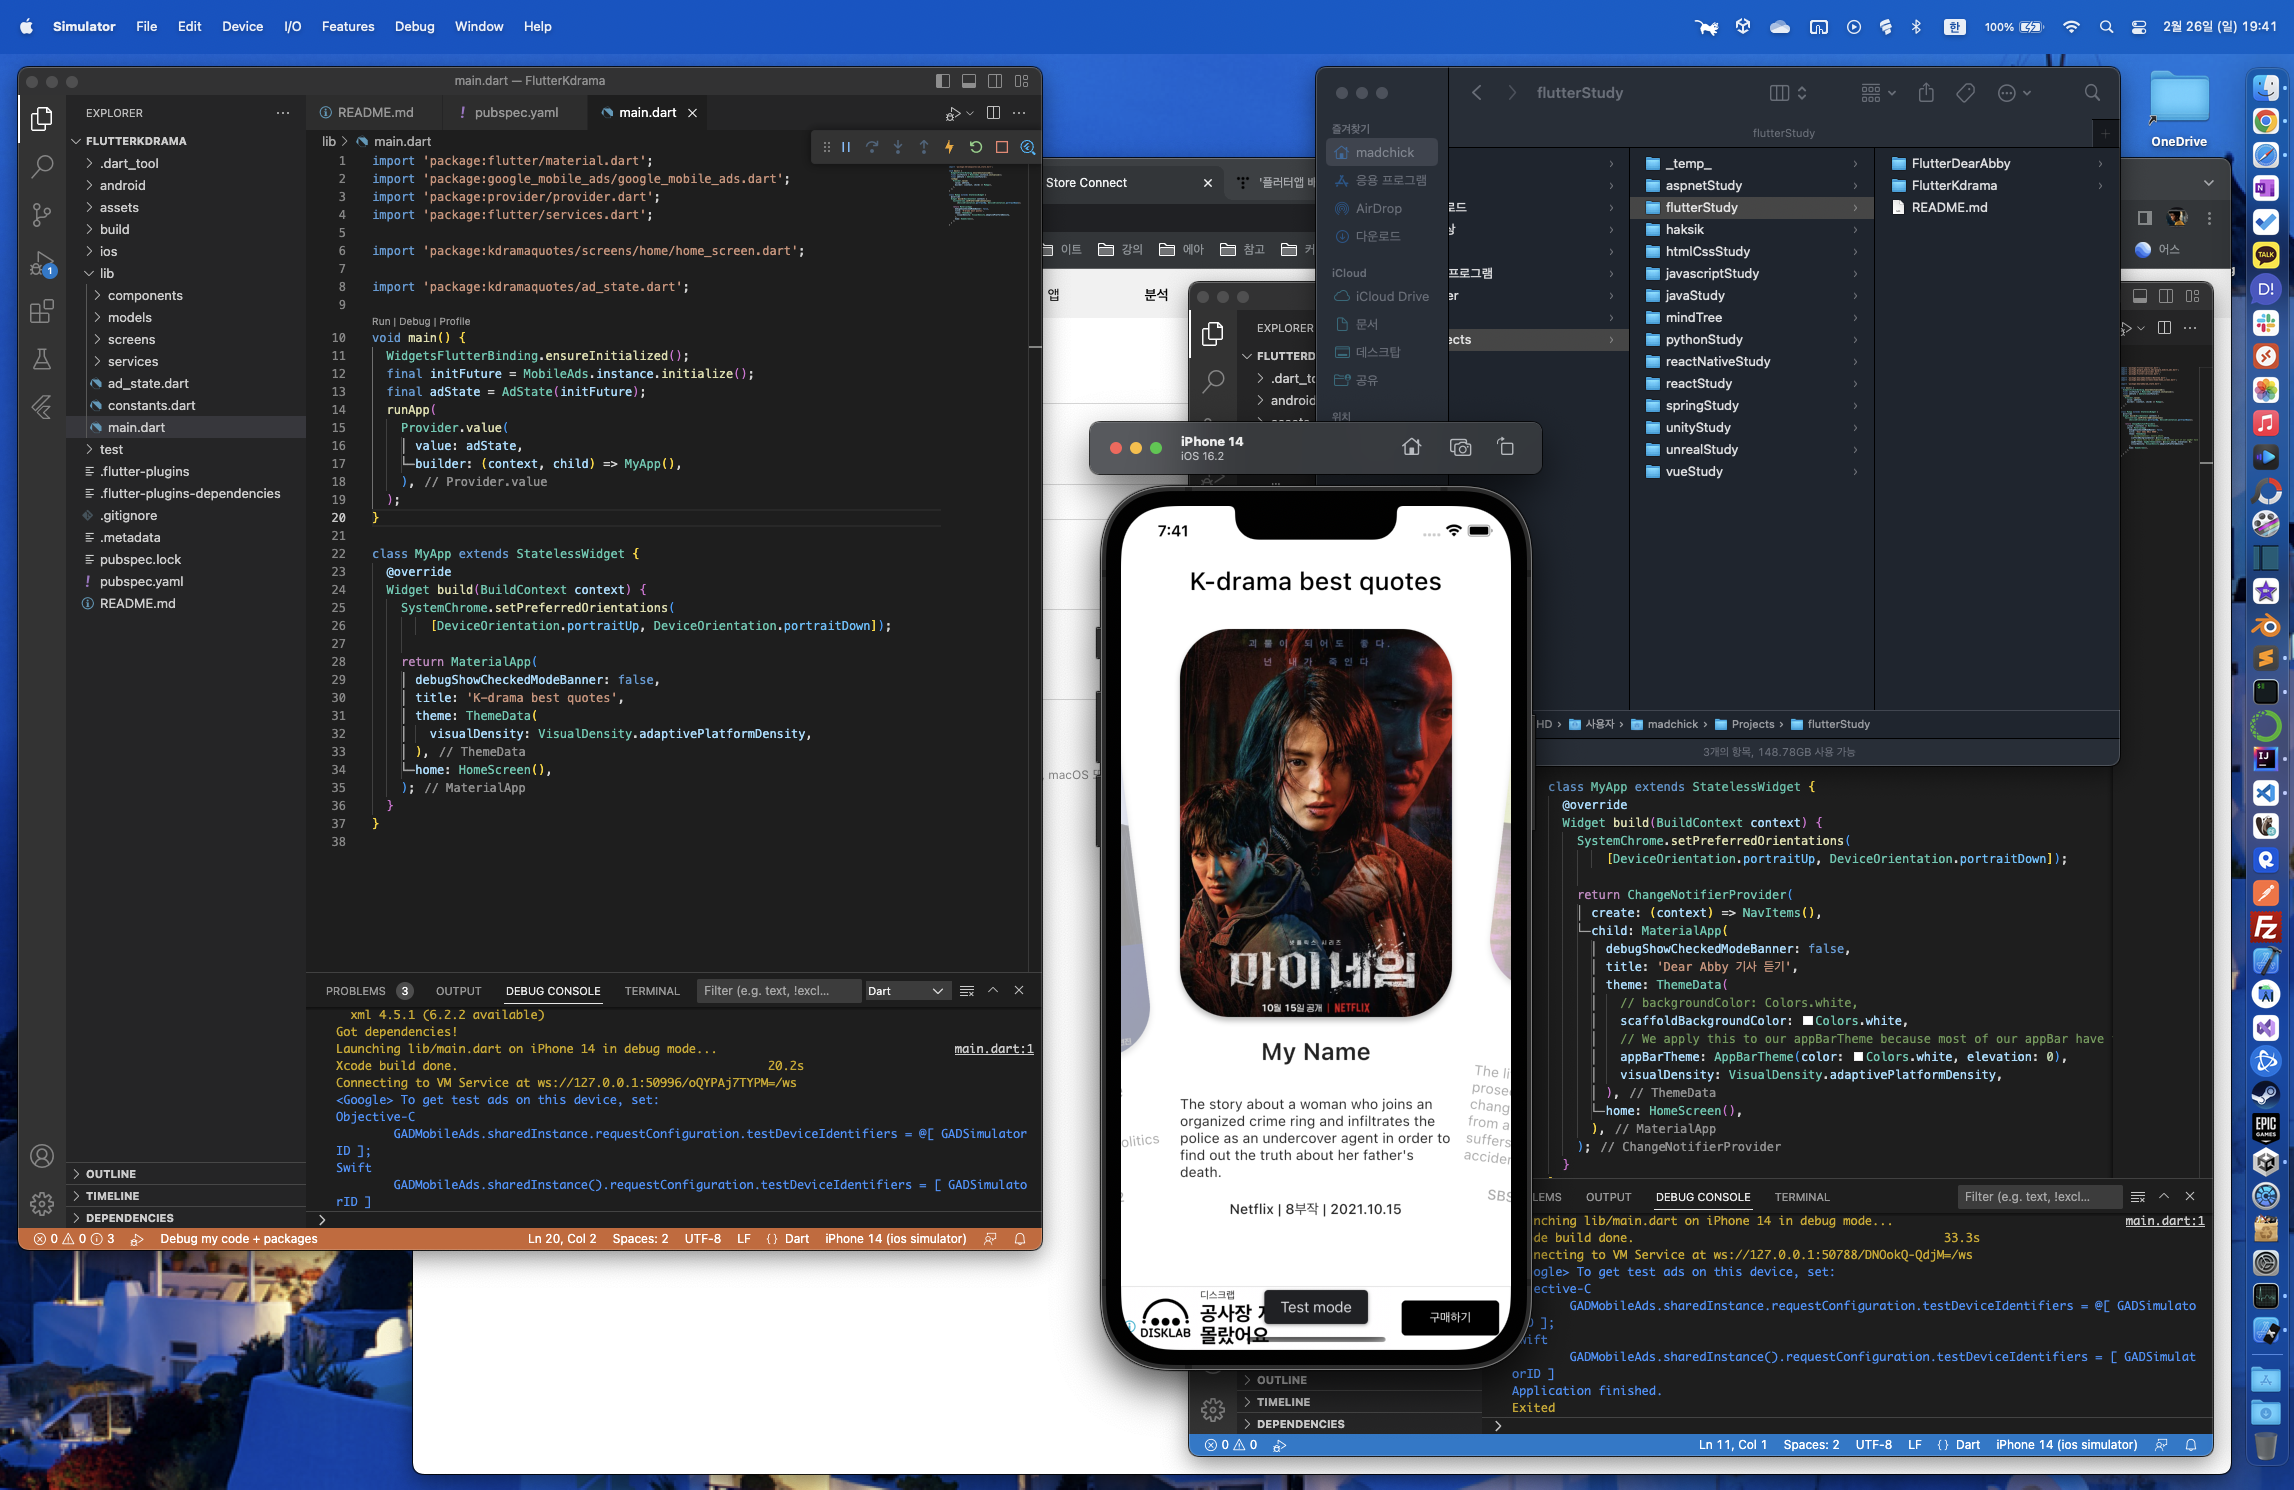
Task: Tap the 구매하기 ad button
Action: coord(1449,1316)
